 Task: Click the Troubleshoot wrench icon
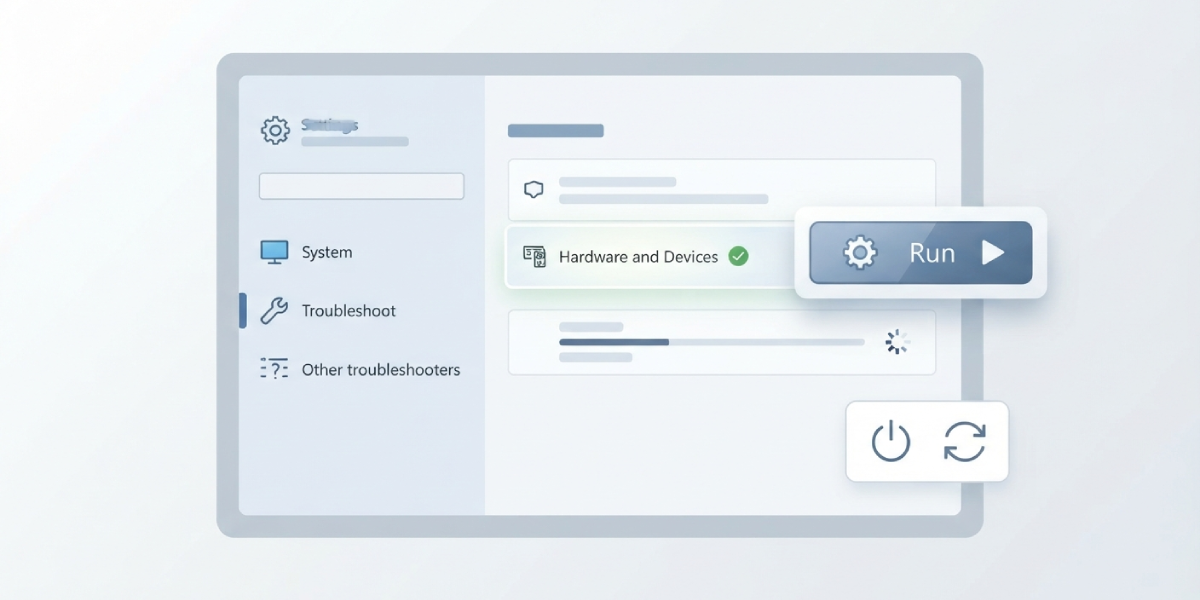click(x=274, y=311)
